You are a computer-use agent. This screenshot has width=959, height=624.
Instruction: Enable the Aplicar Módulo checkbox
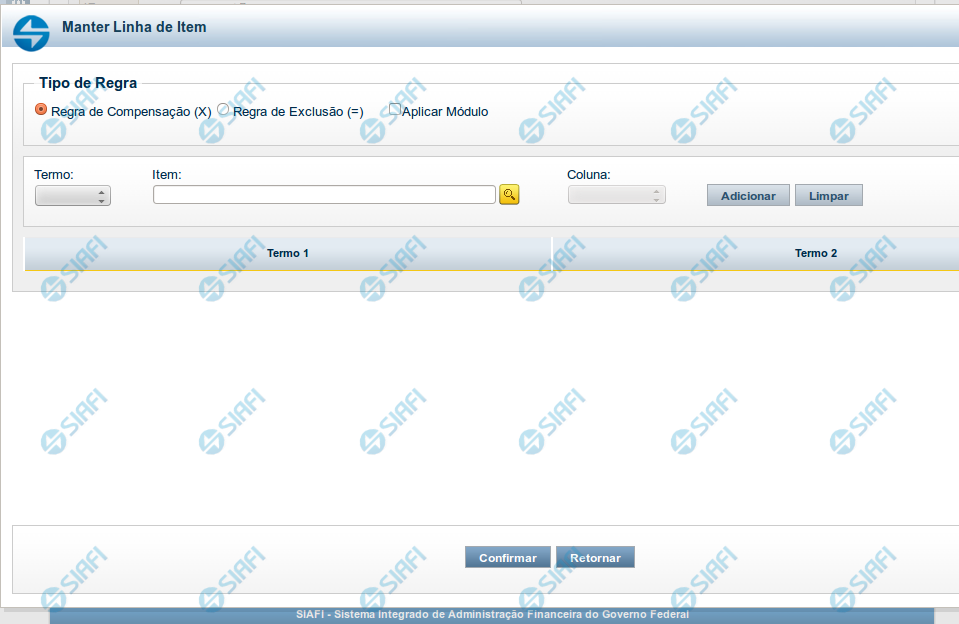[x=395, y=110]
